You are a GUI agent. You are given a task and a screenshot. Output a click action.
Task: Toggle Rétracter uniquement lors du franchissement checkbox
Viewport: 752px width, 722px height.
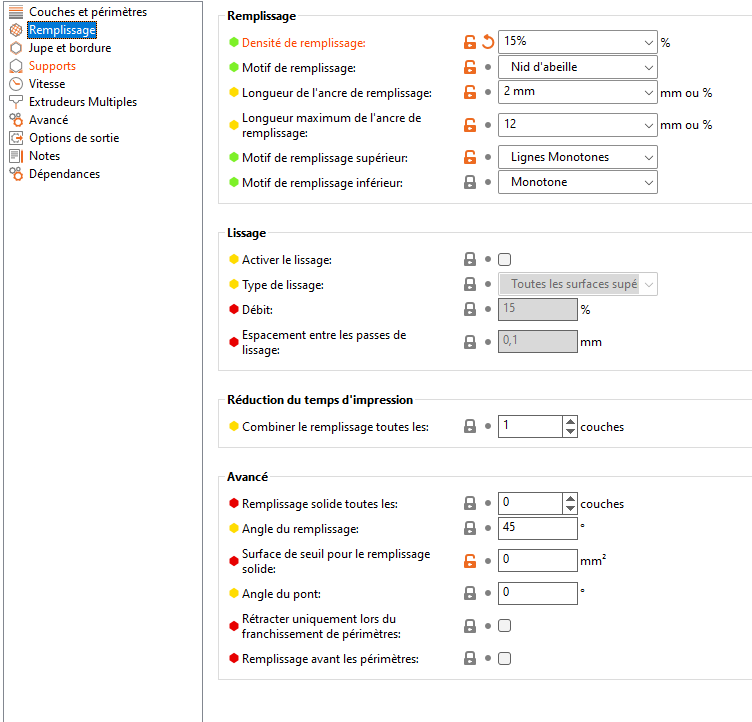505,626
